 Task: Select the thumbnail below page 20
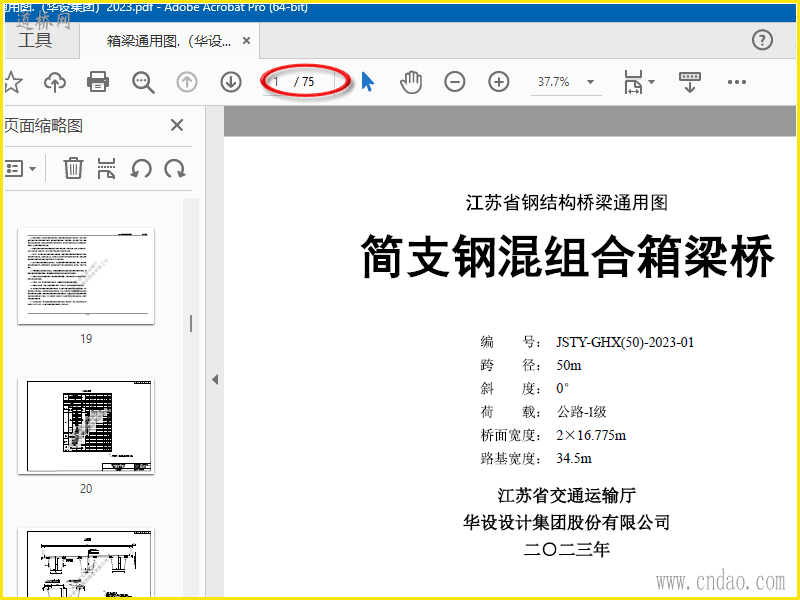point(86,562)
